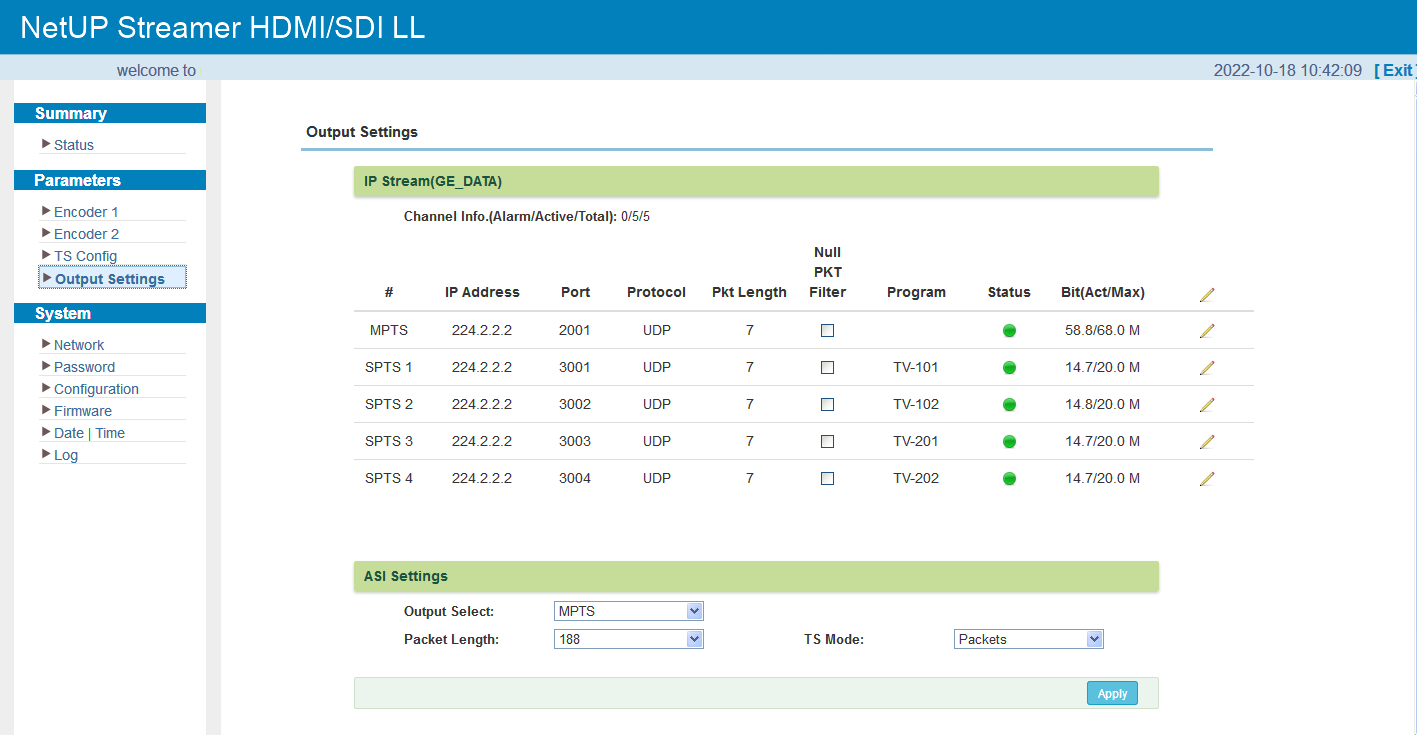This screenshot has height=735, width=1417.
Task: Click the green status light for SPTS 1
Action: pos(1009,368)
